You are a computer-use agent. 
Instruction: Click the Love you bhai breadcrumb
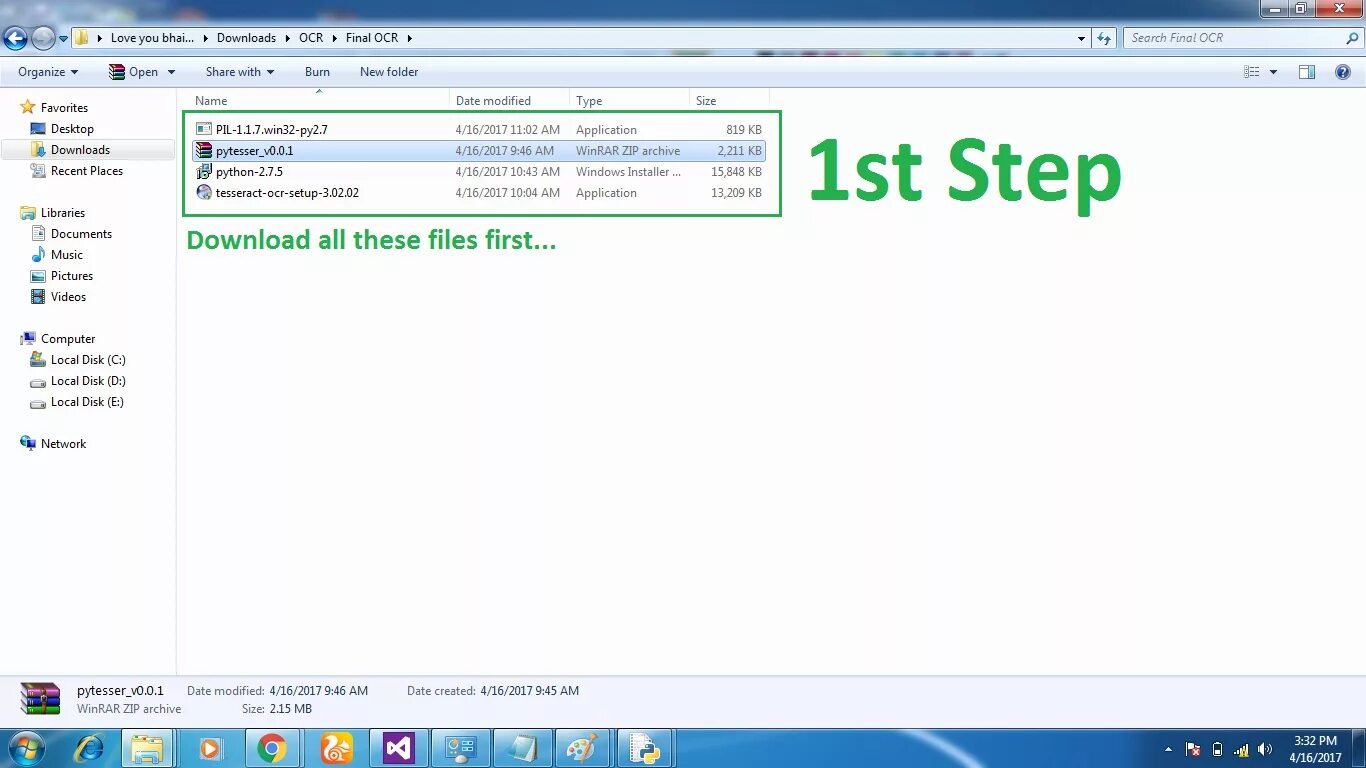tap(152, 38)
